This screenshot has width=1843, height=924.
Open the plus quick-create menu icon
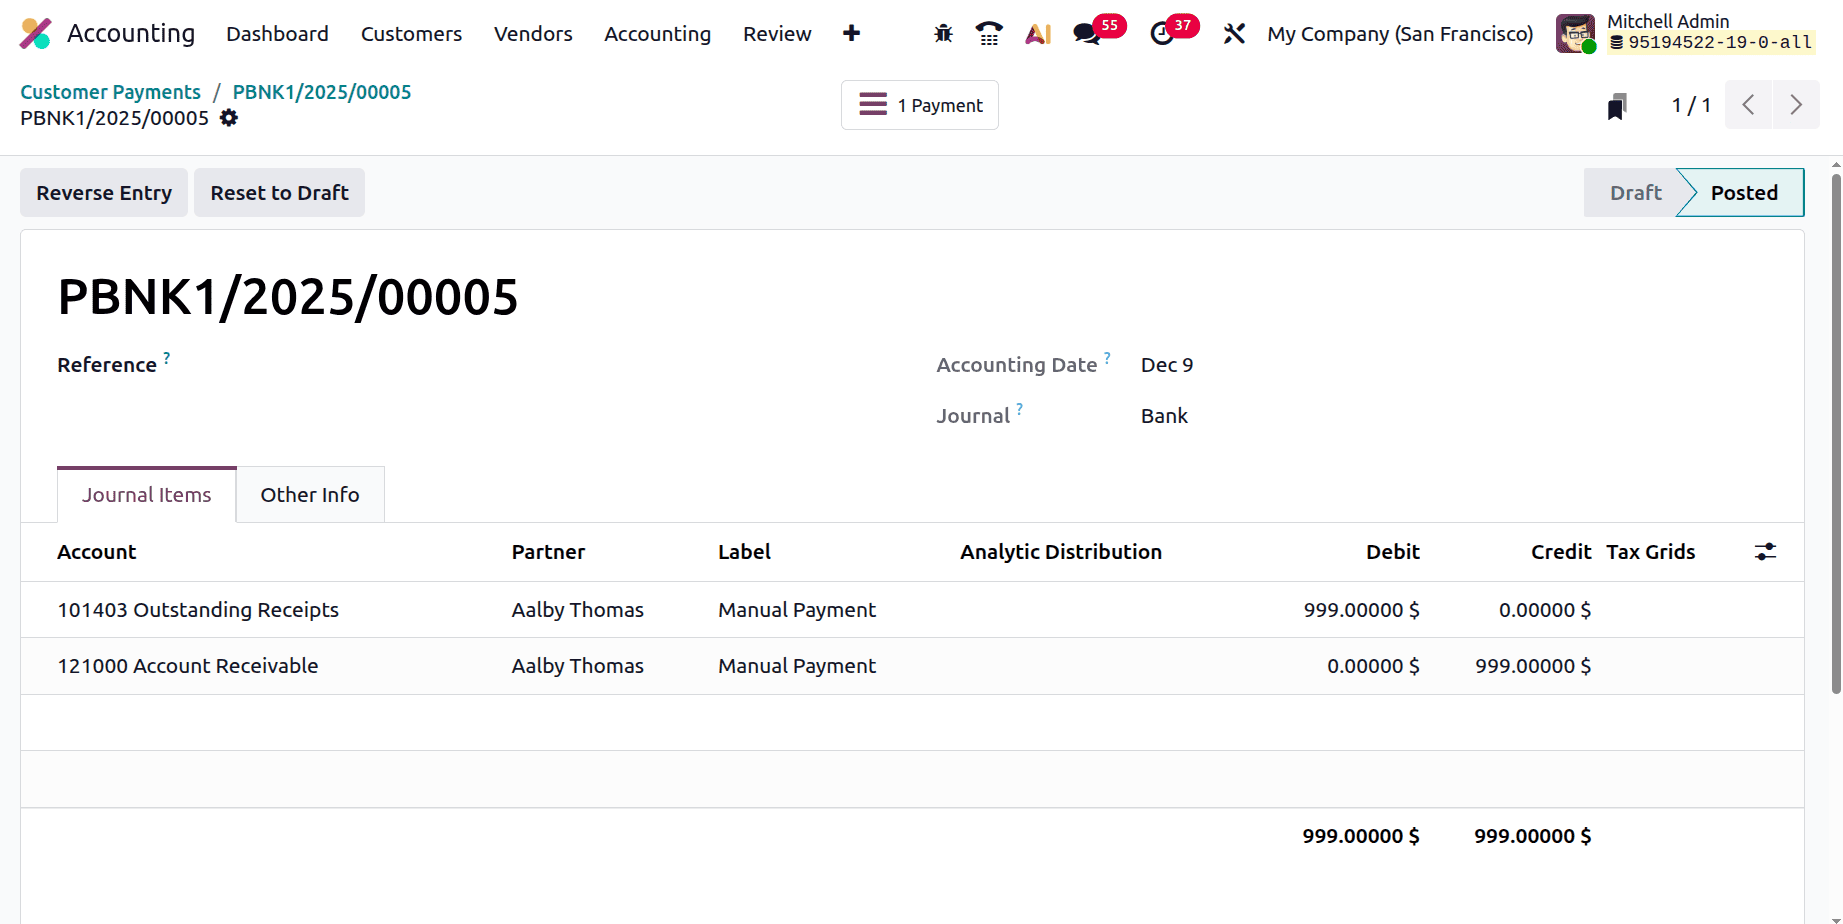[851, 34]
